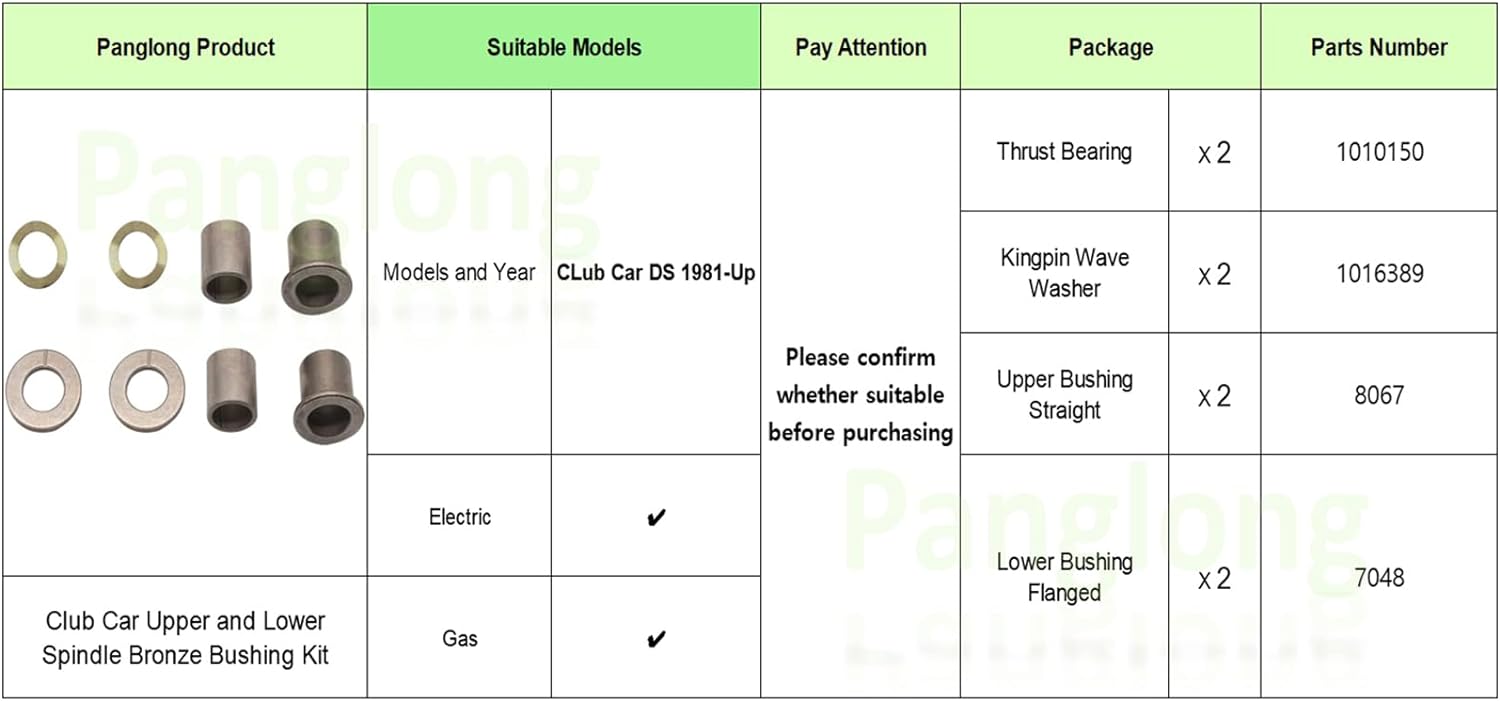Click the Suitable Models column header
The image size is (1500, 701).
pyautogui.click(x=564, y=47)
